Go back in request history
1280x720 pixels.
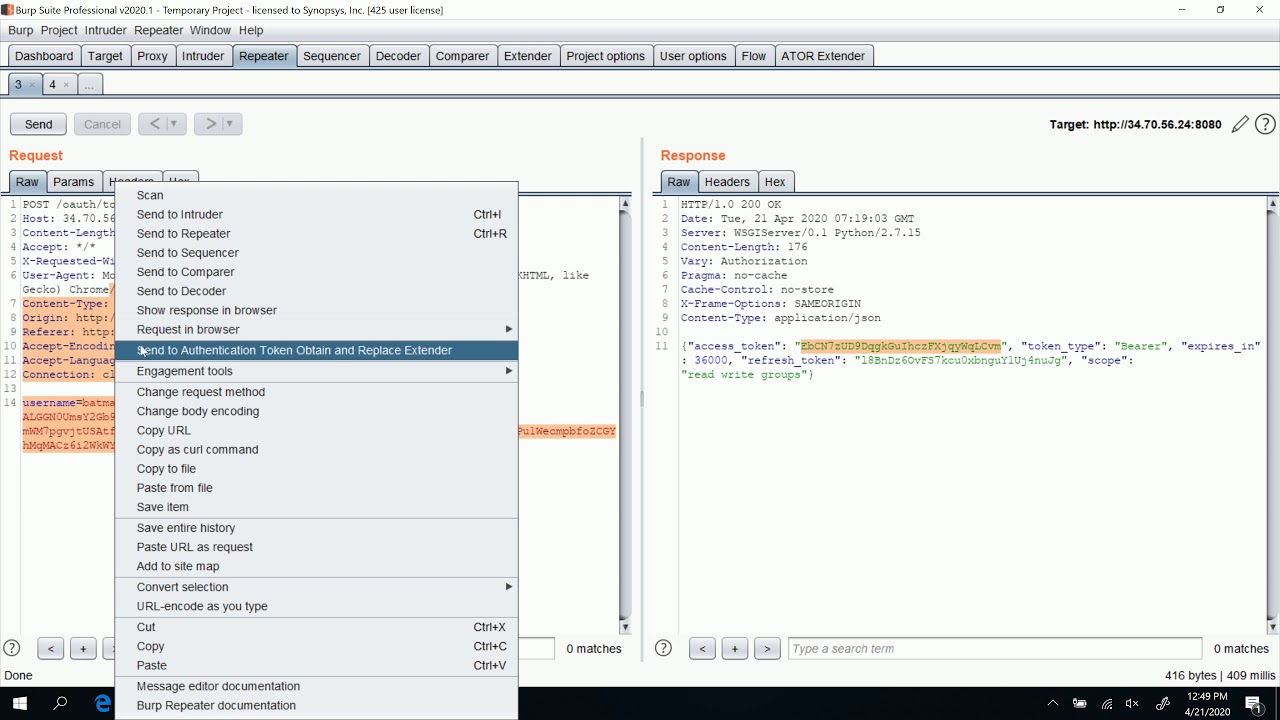point(153,124)
